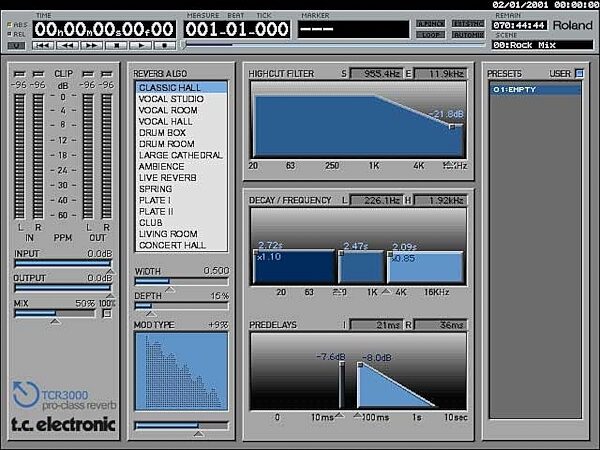Click highcut filter E frequency 11.9kHz field
The width and height of the screenshot is (600, 450).
pos(440,73)
